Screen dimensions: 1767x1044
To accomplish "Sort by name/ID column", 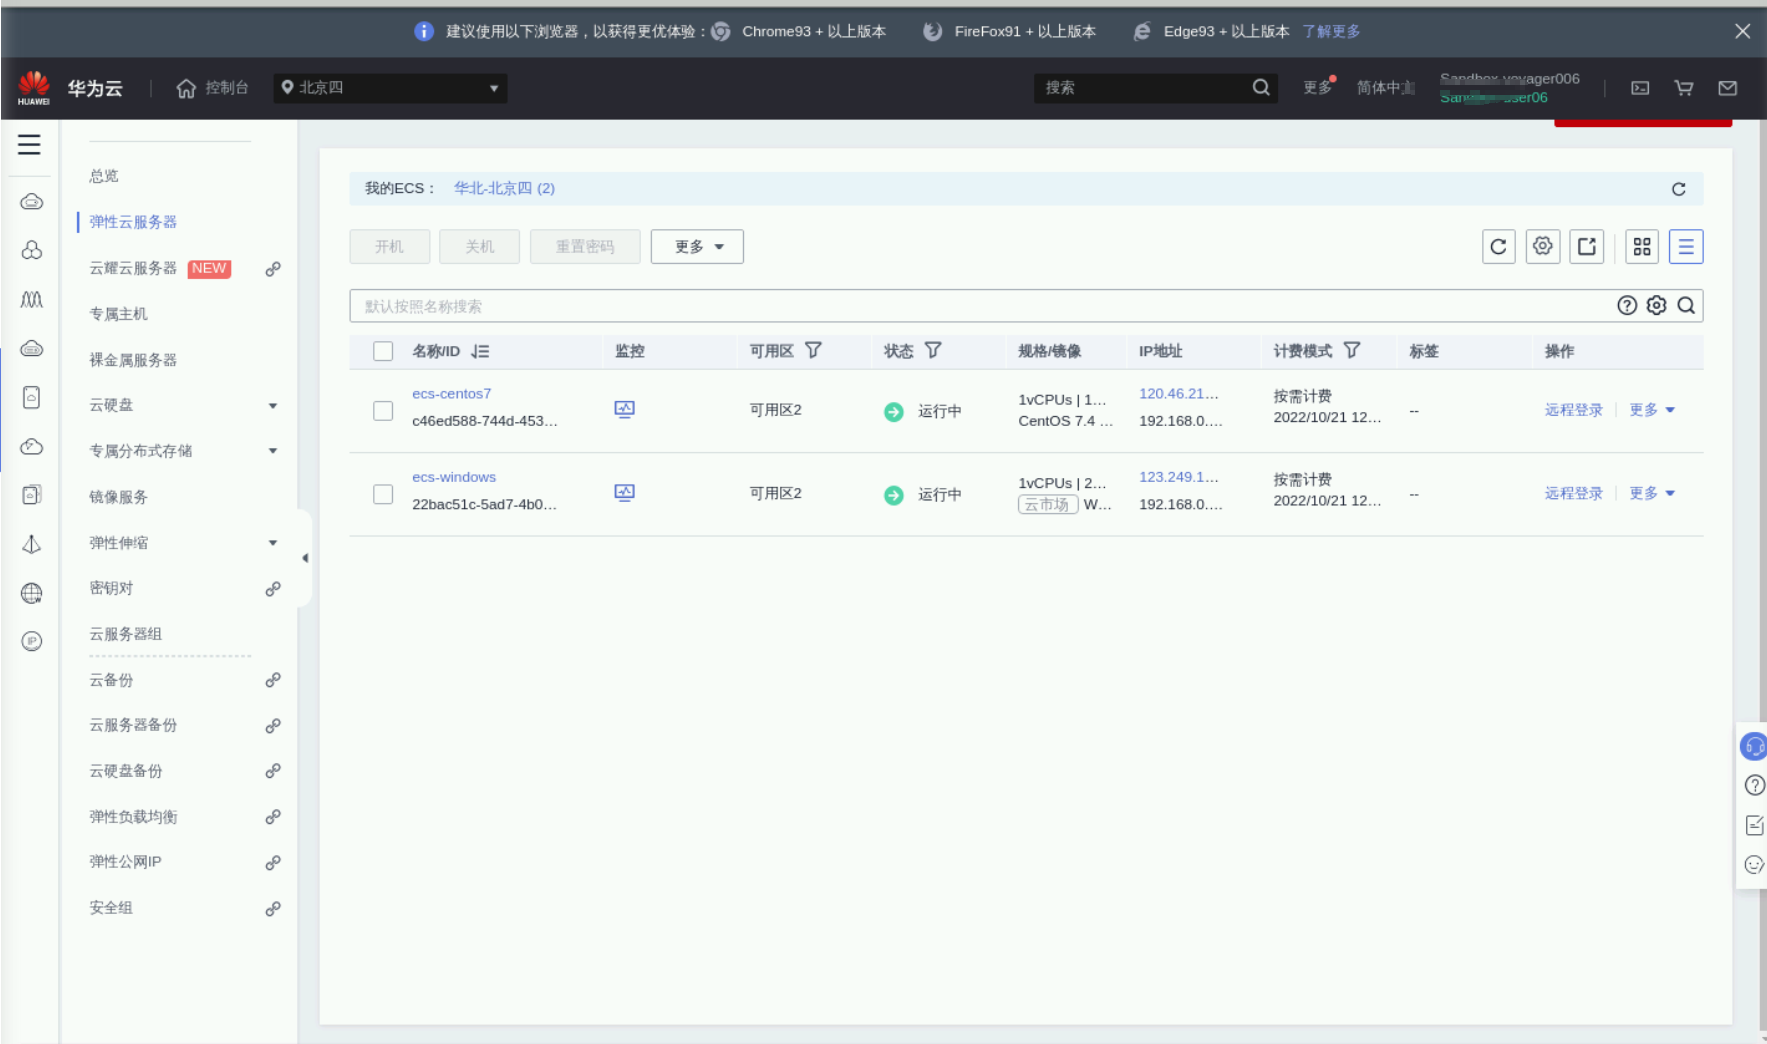I will pos(481,351).
